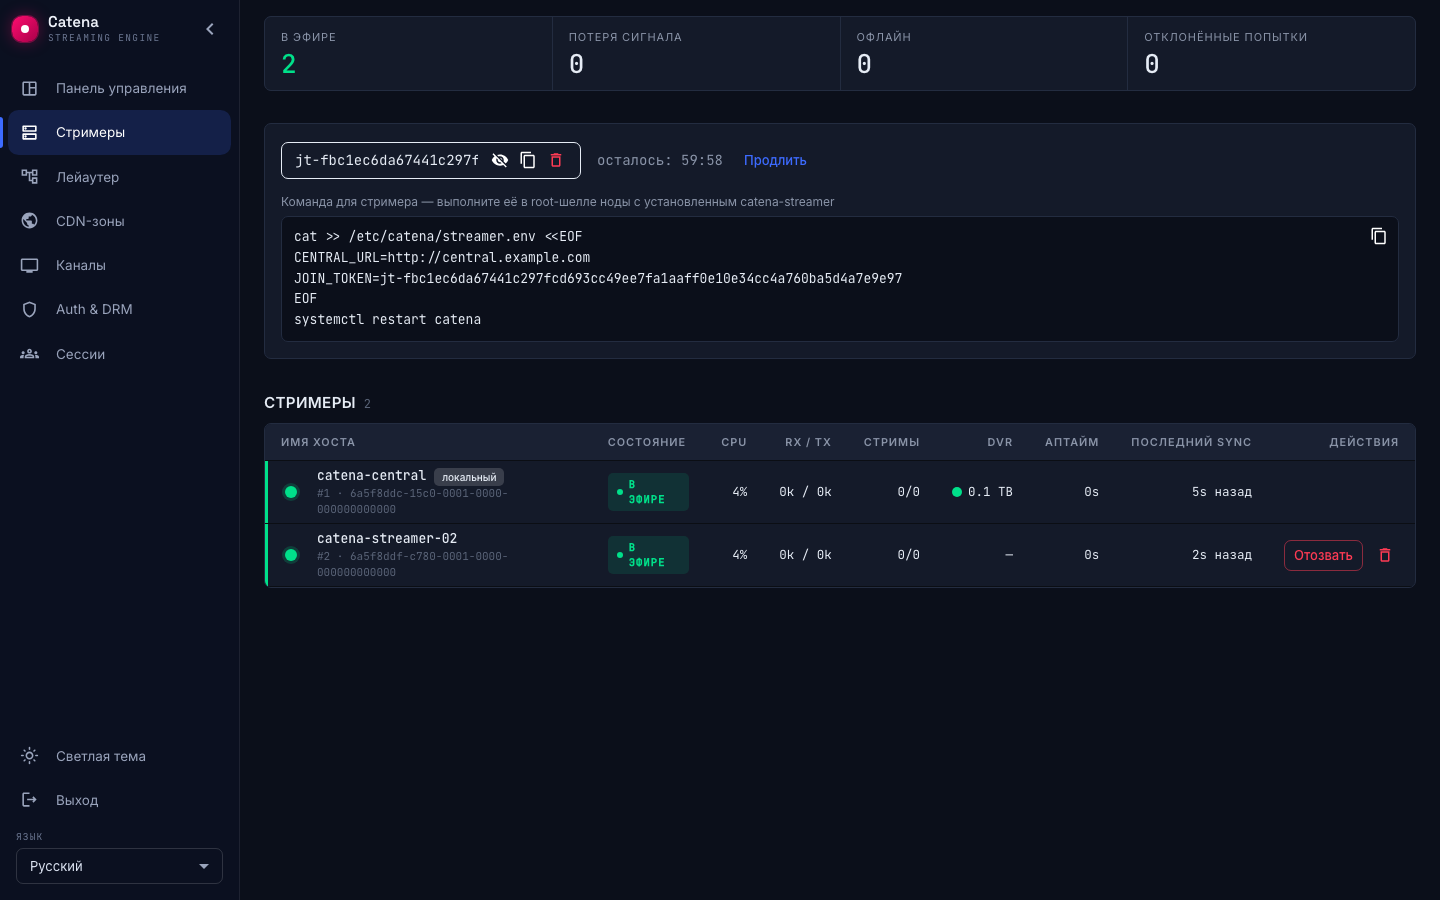Open Сессии people icon
Image resolution: width=1440 pixels, height=900 pixels.
click(x=30, y=354)
